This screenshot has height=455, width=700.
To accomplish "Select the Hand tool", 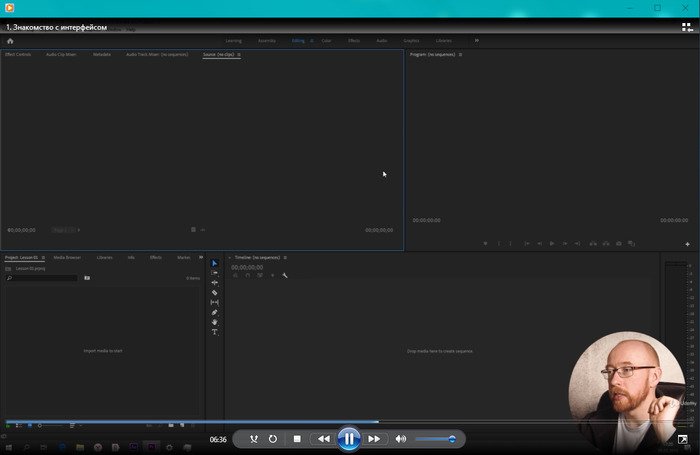I will [x=214, y=322].
